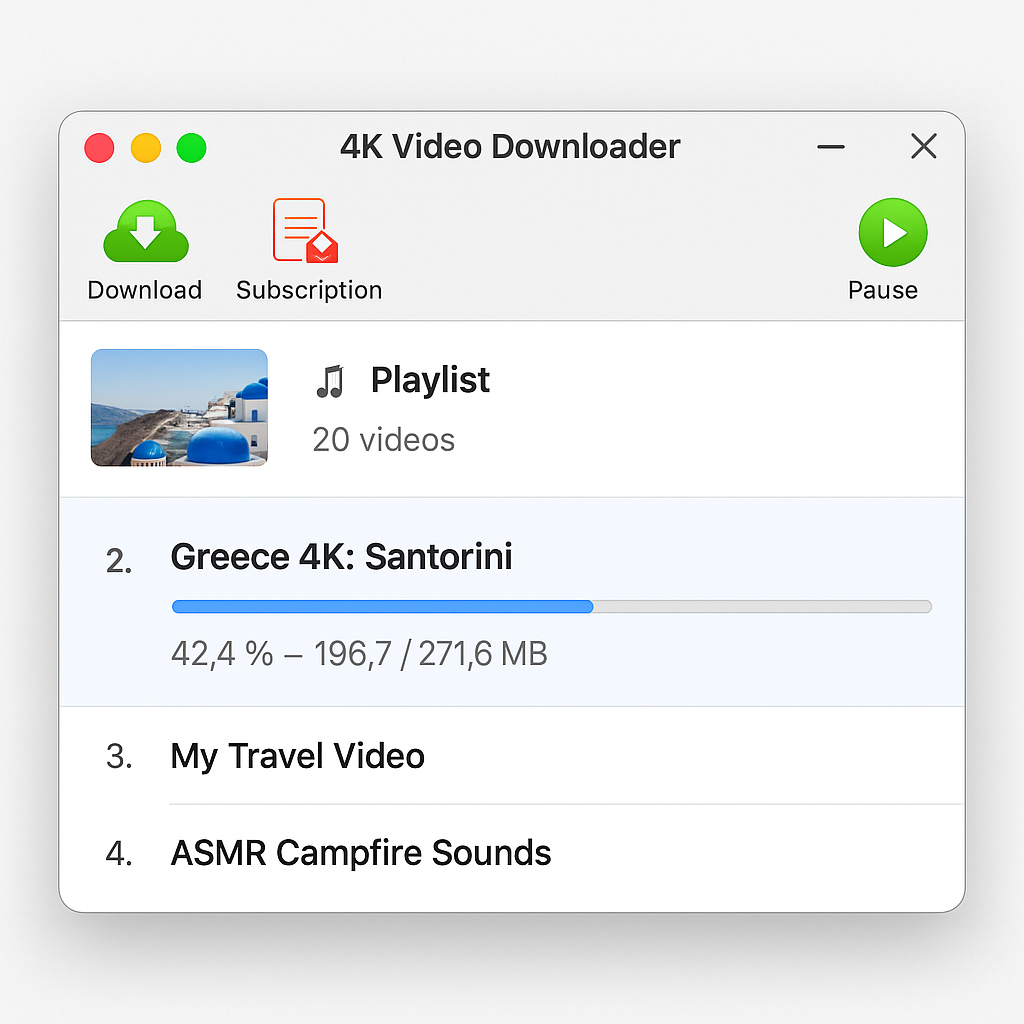1024x1024 pixels.
Task: Select the Greece 4K: Santorini download entry
Action: [341, 557]
